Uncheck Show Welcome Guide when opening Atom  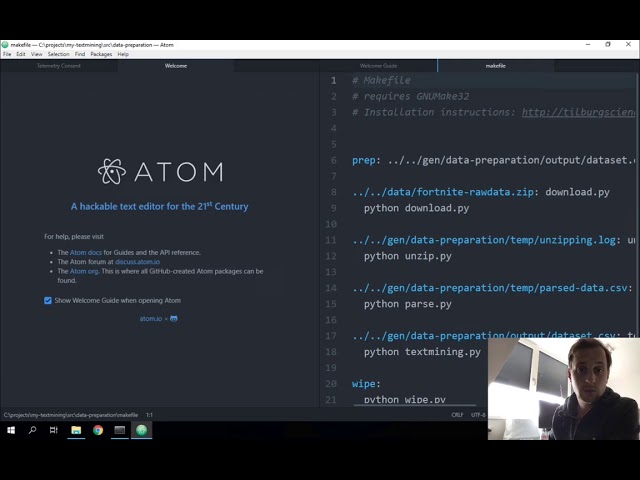(48, 301)
